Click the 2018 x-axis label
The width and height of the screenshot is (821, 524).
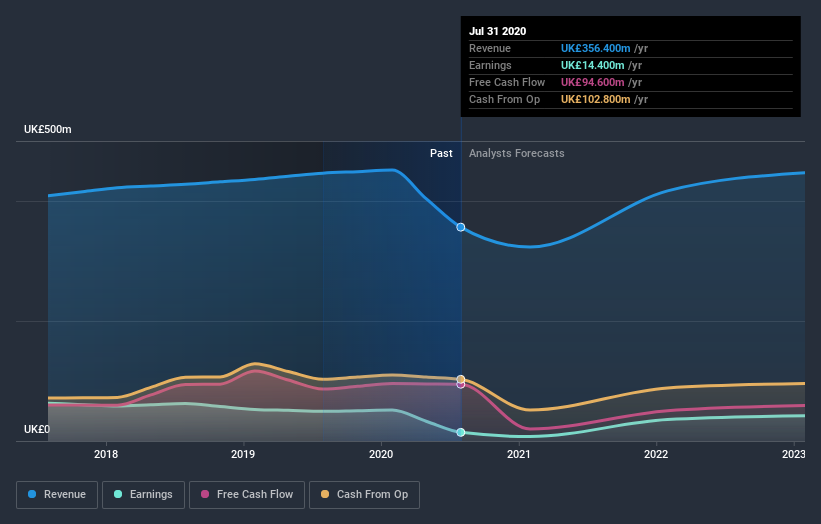pos(106,454)
